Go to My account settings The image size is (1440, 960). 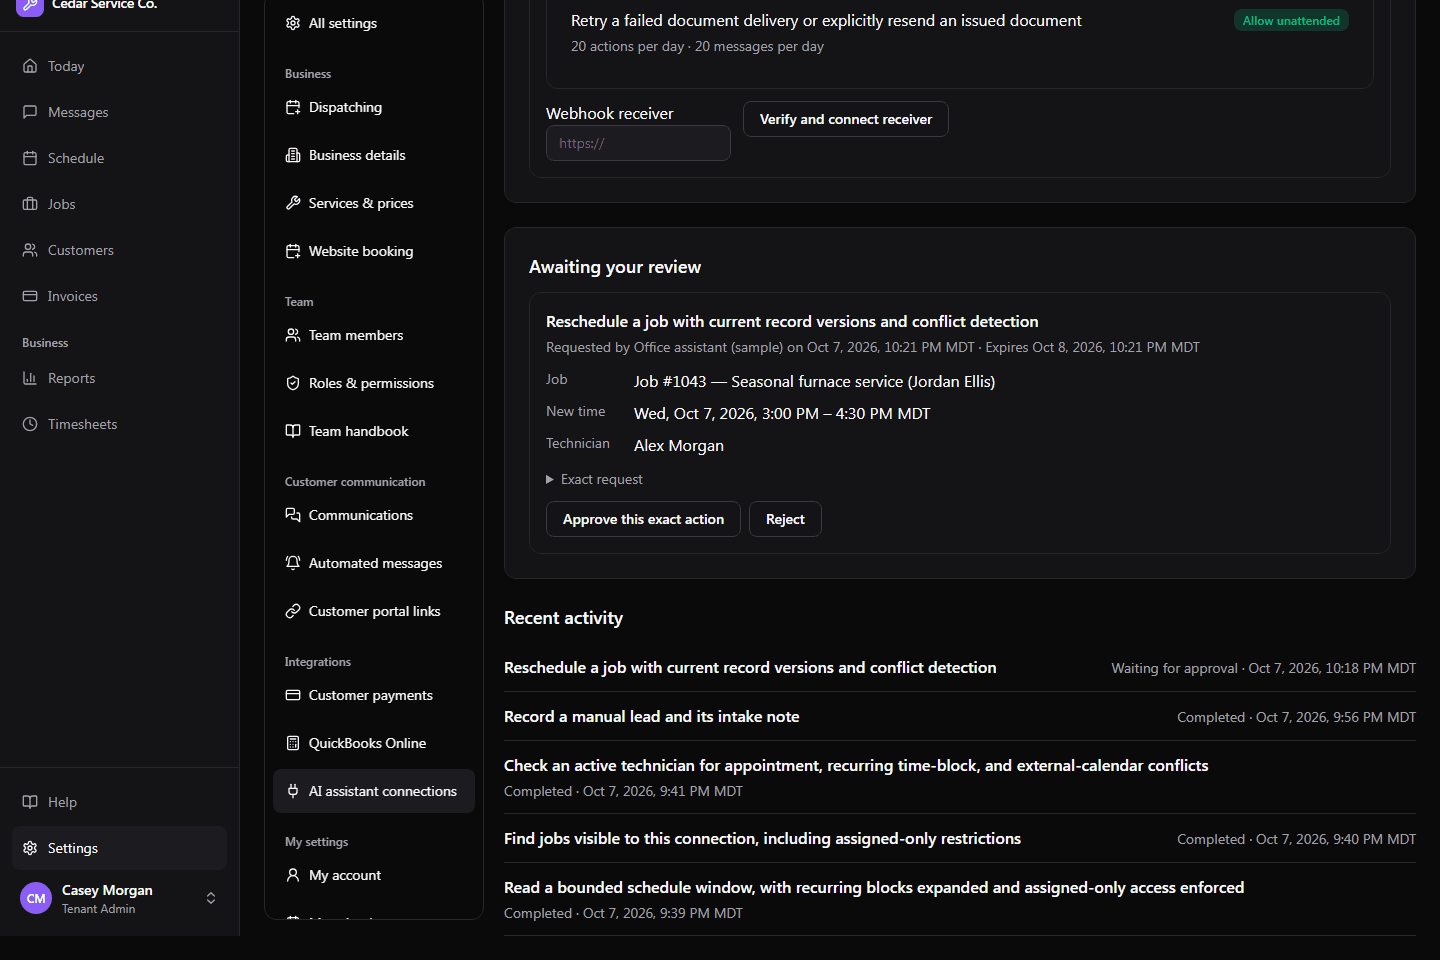pyautogui.click(x=374, y=875)
